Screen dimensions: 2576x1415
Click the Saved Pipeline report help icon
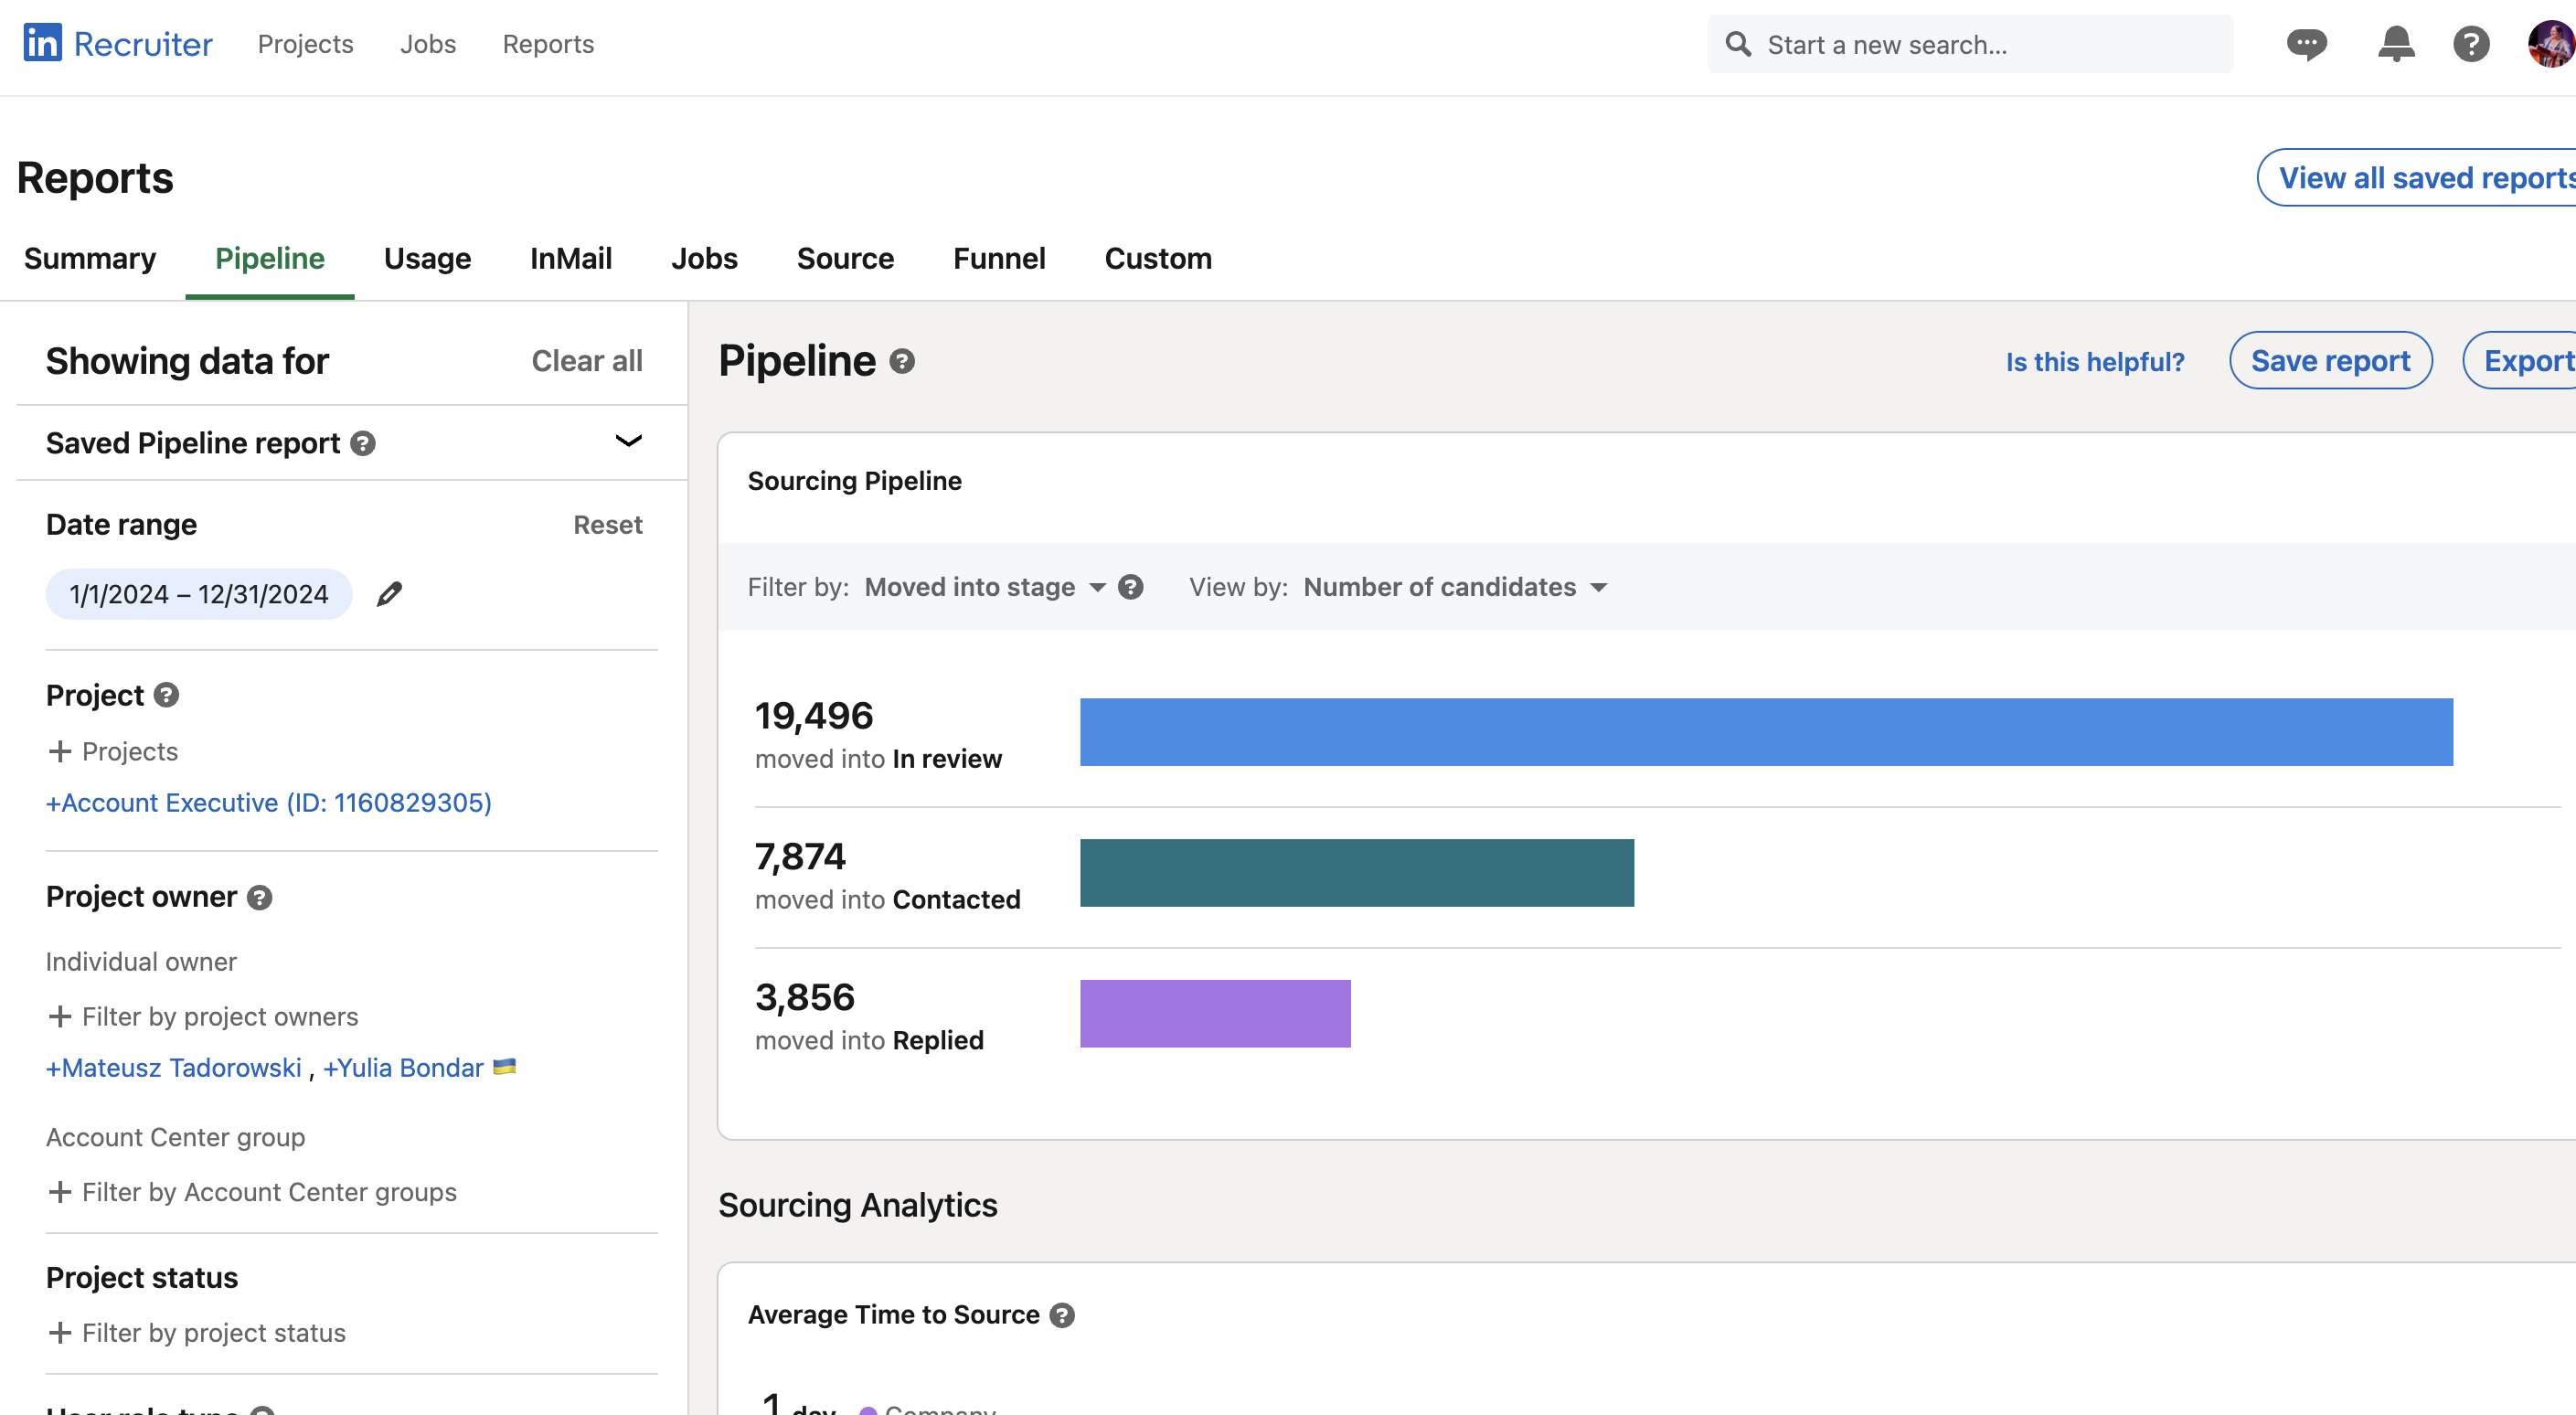tap(362, 443)
